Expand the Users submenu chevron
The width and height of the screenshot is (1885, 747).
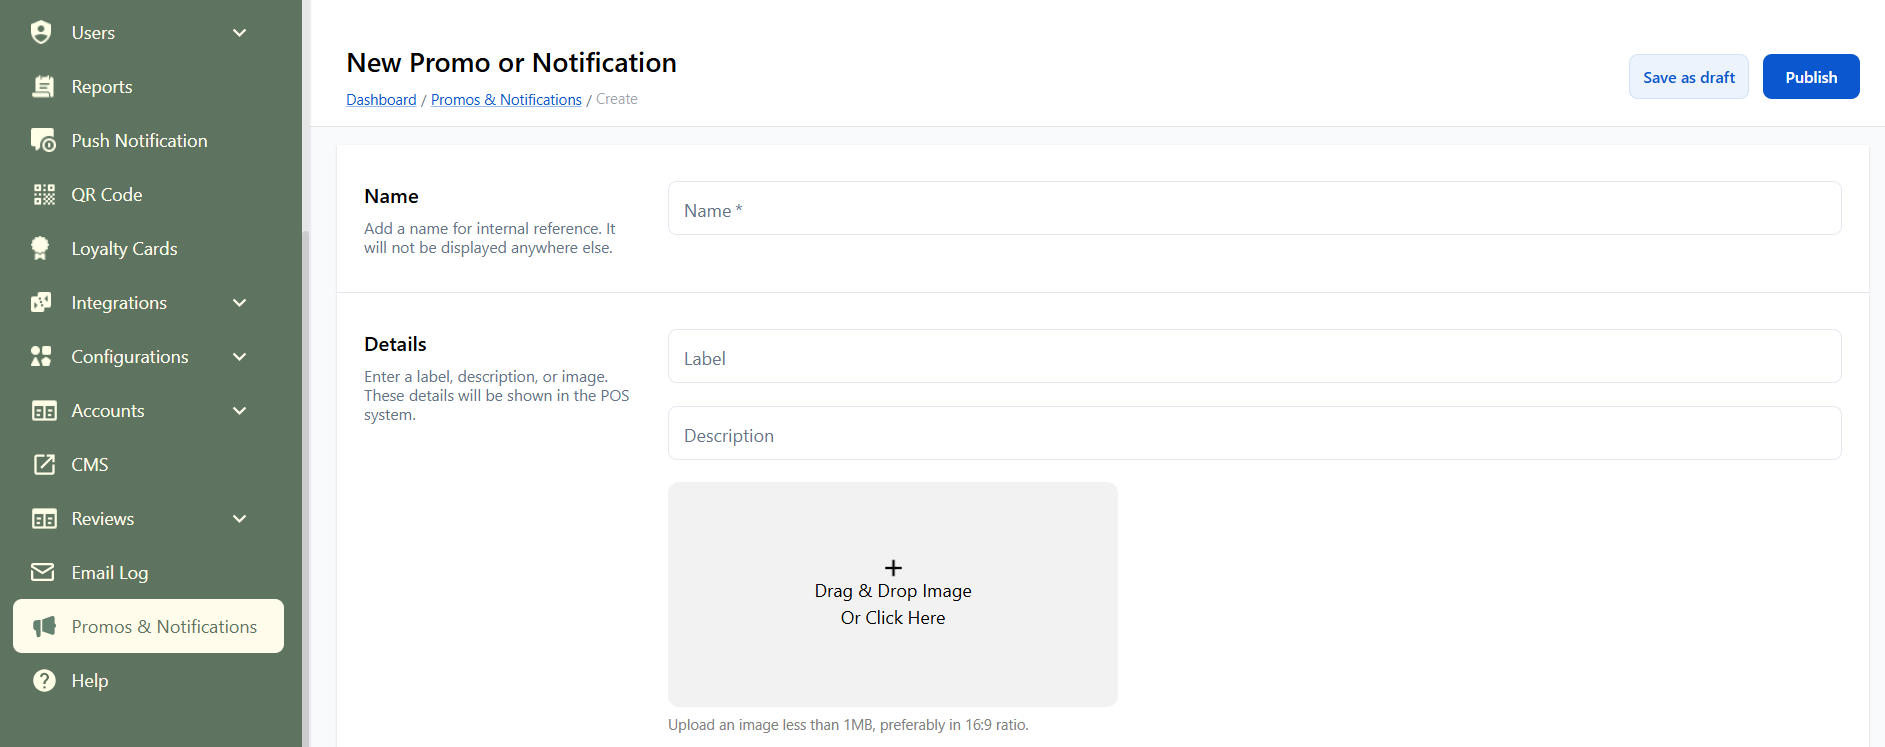[240, 33]
